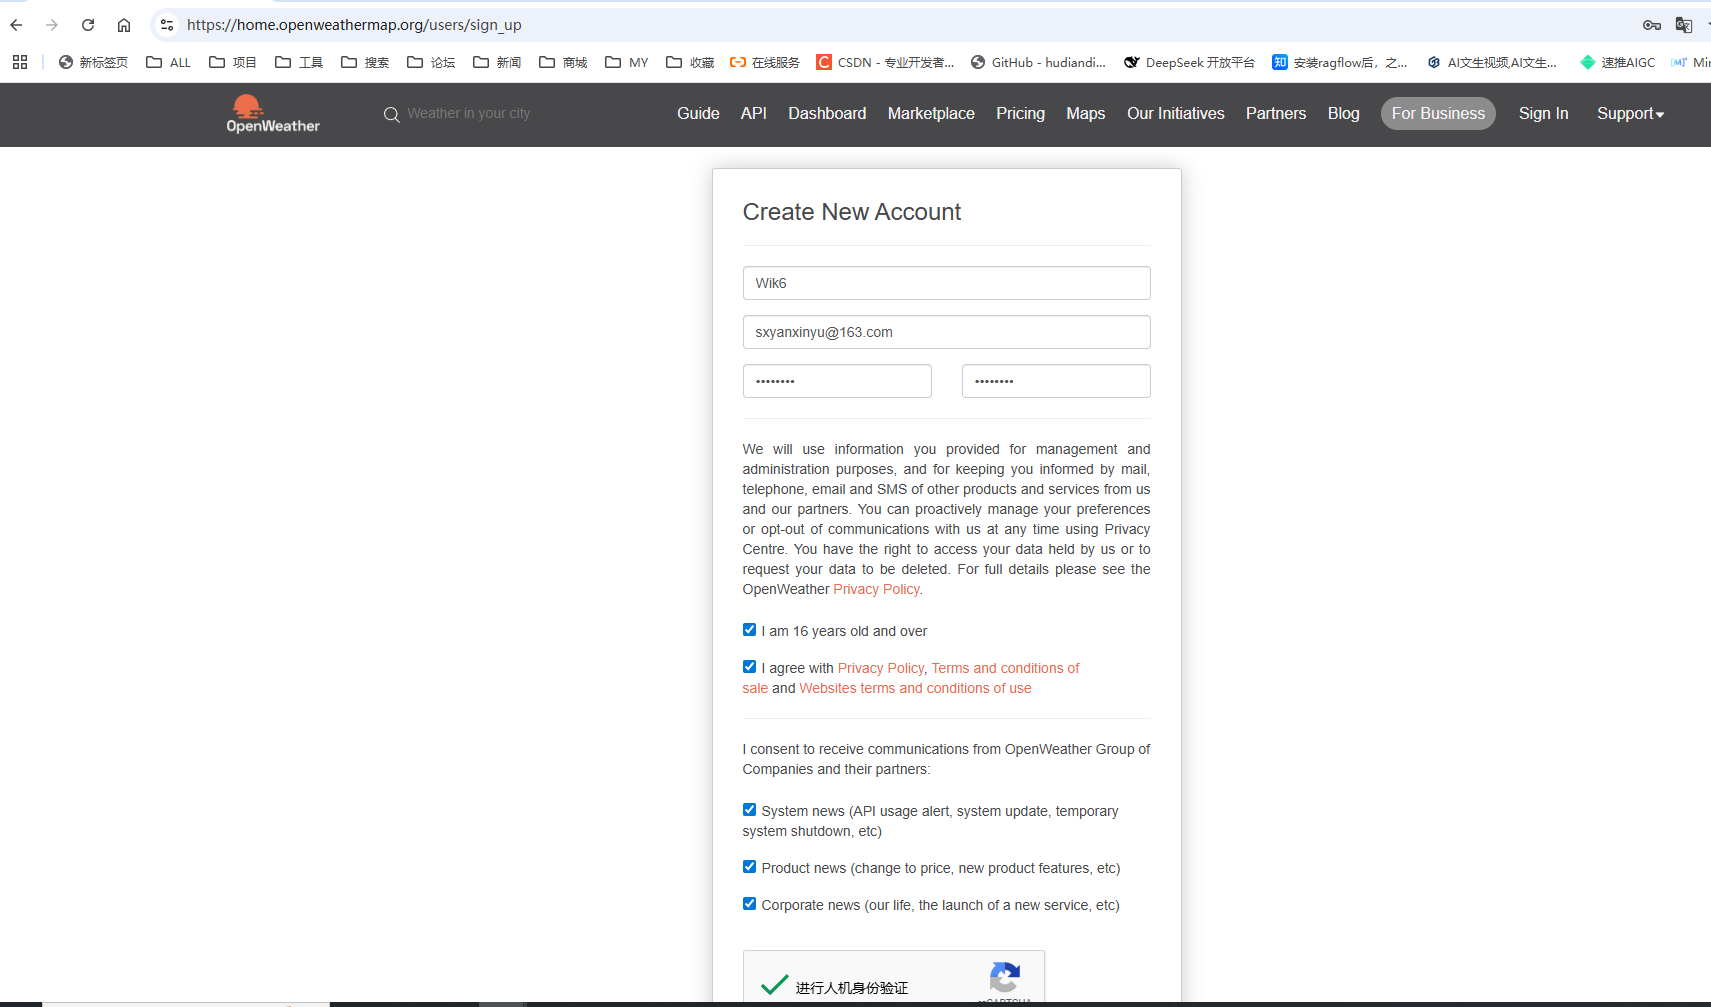Go to Dashboard in the navbar
The width and height of the screenshot is (1711, 1007).
pyautogui.click(x=827, y=114)
